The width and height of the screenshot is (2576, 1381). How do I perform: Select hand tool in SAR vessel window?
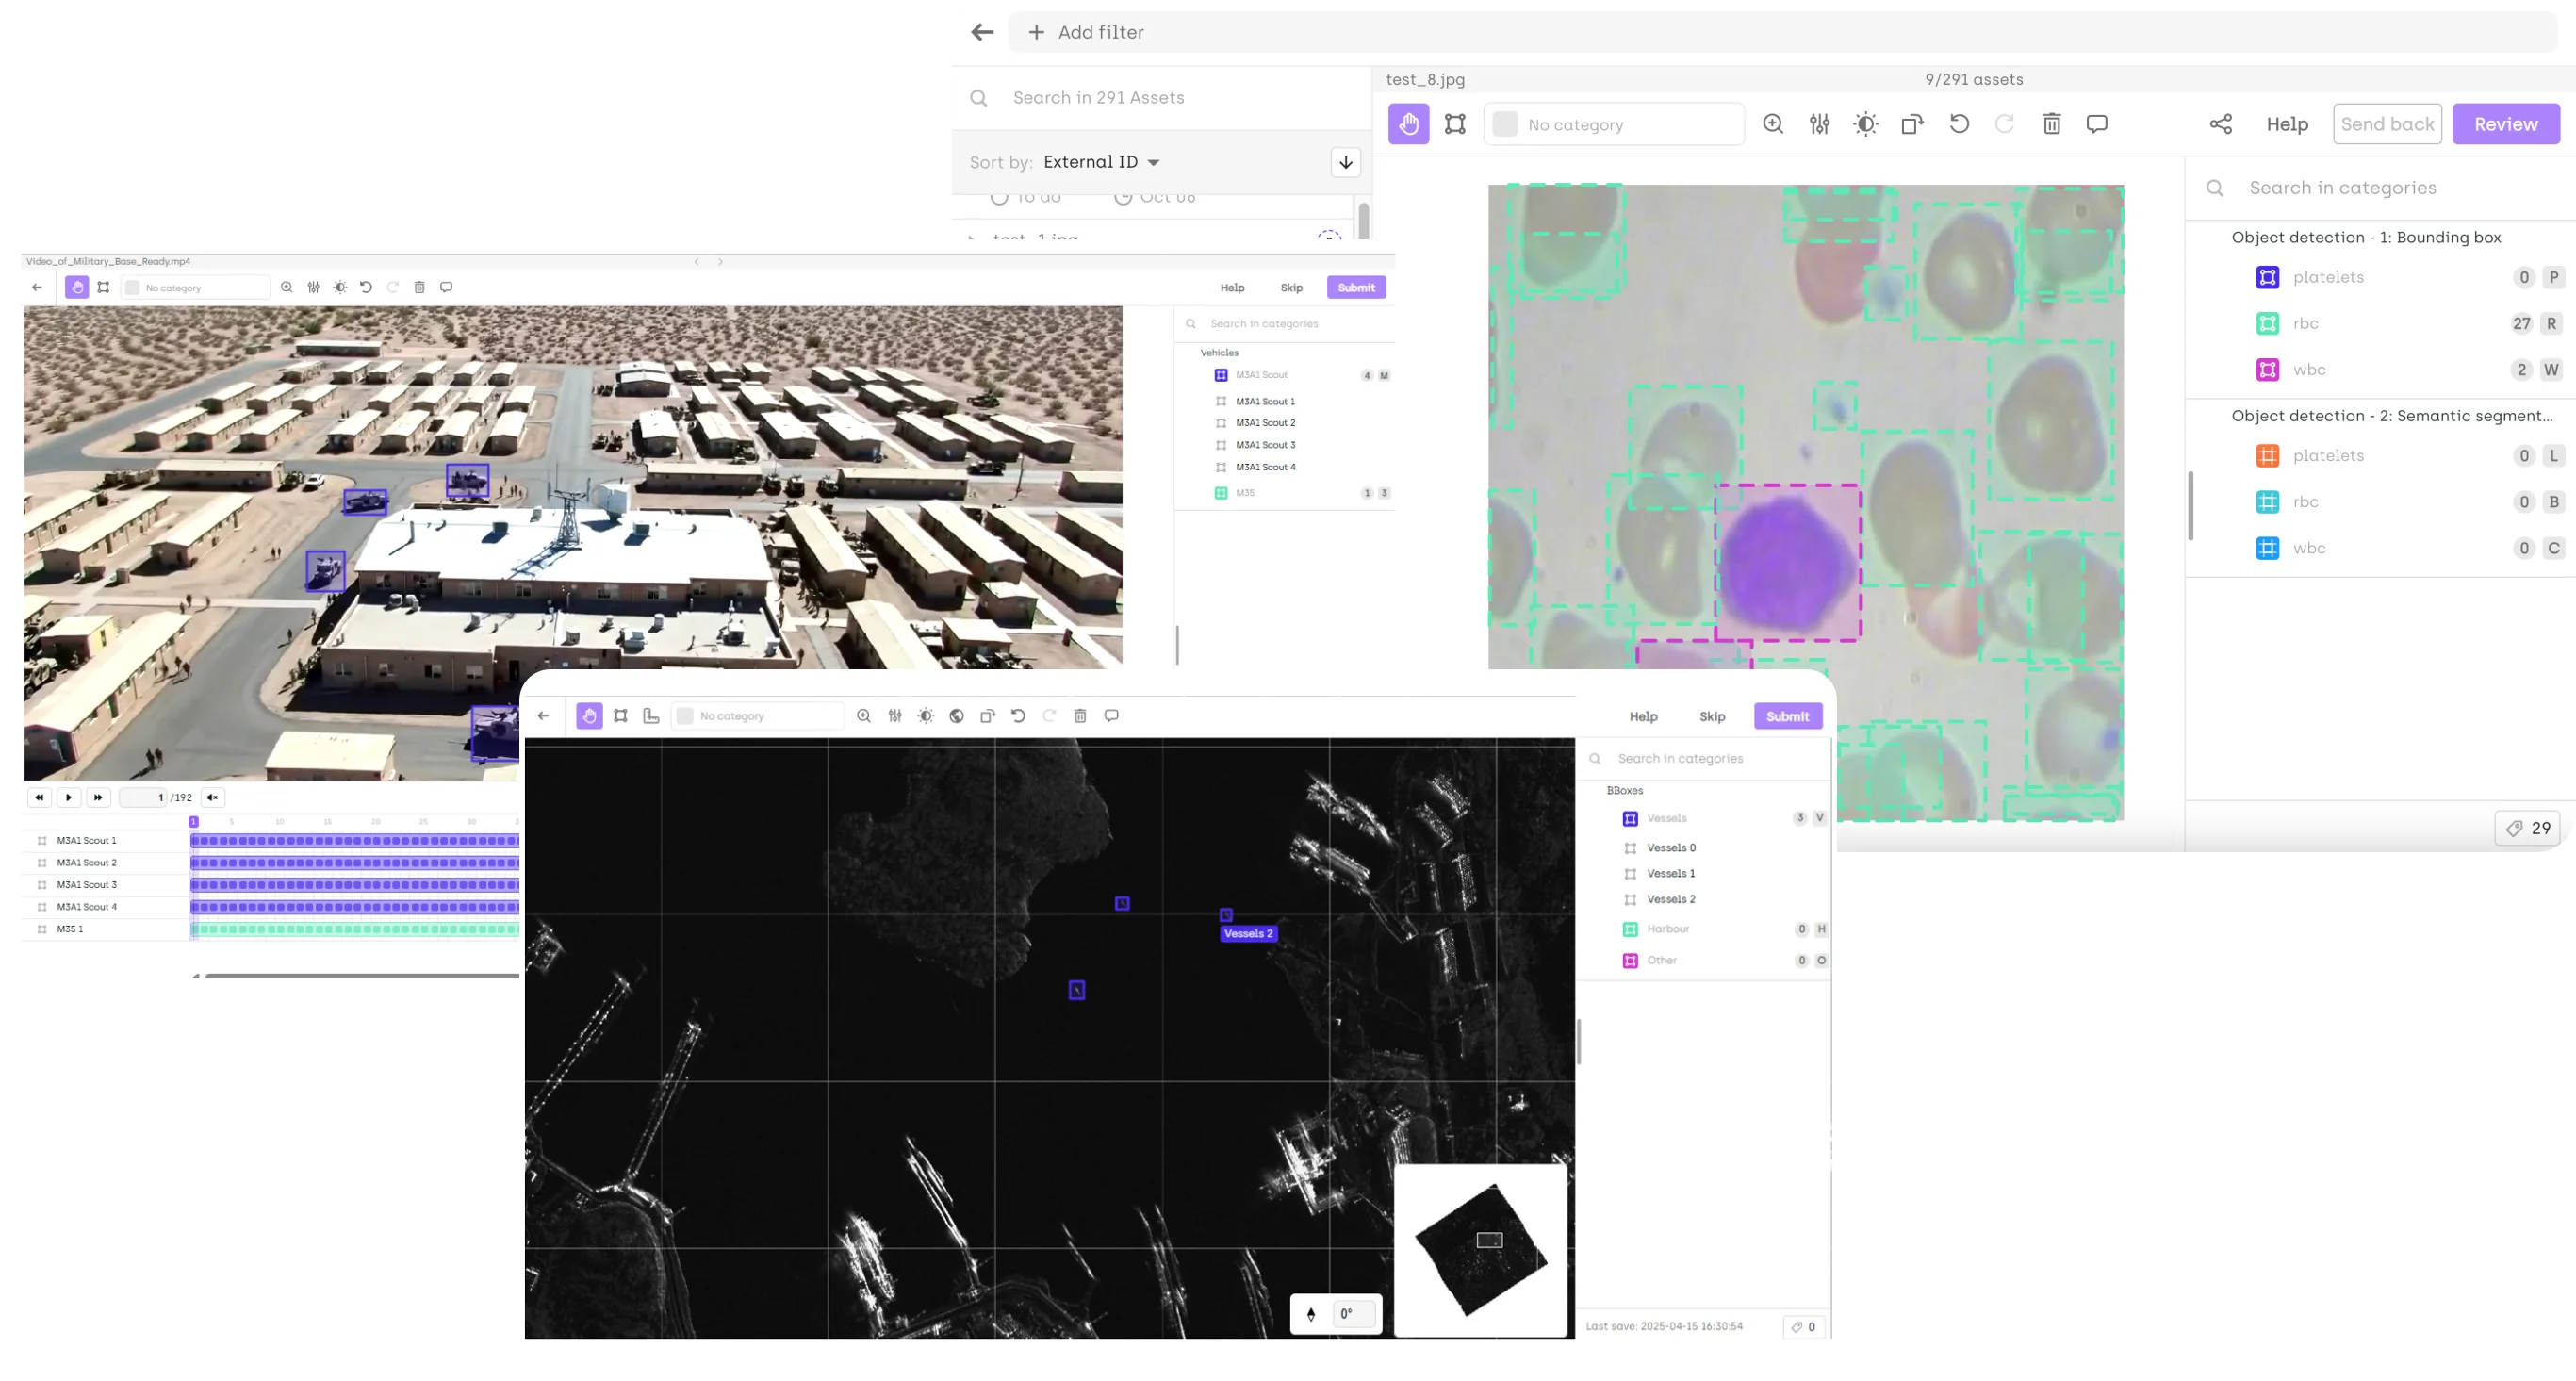pyautogui.click(x=589, y=716)
